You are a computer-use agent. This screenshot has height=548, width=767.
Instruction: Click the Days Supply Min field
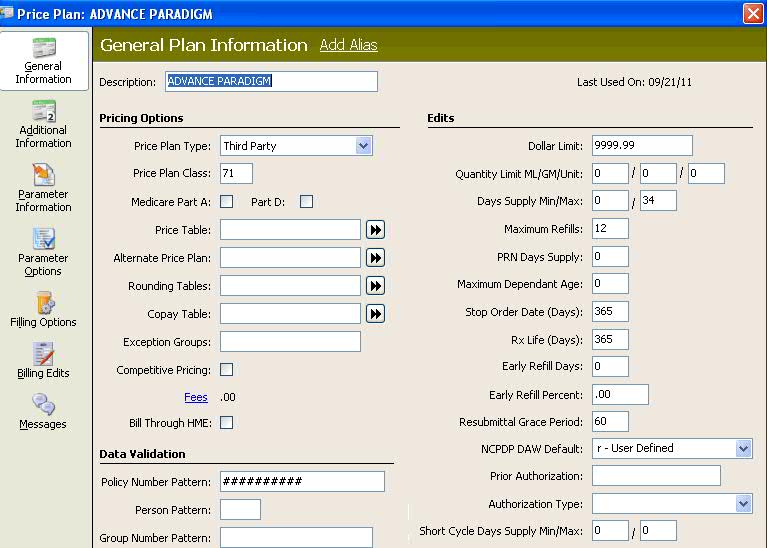pyautogui.click(x=610, y=201)
